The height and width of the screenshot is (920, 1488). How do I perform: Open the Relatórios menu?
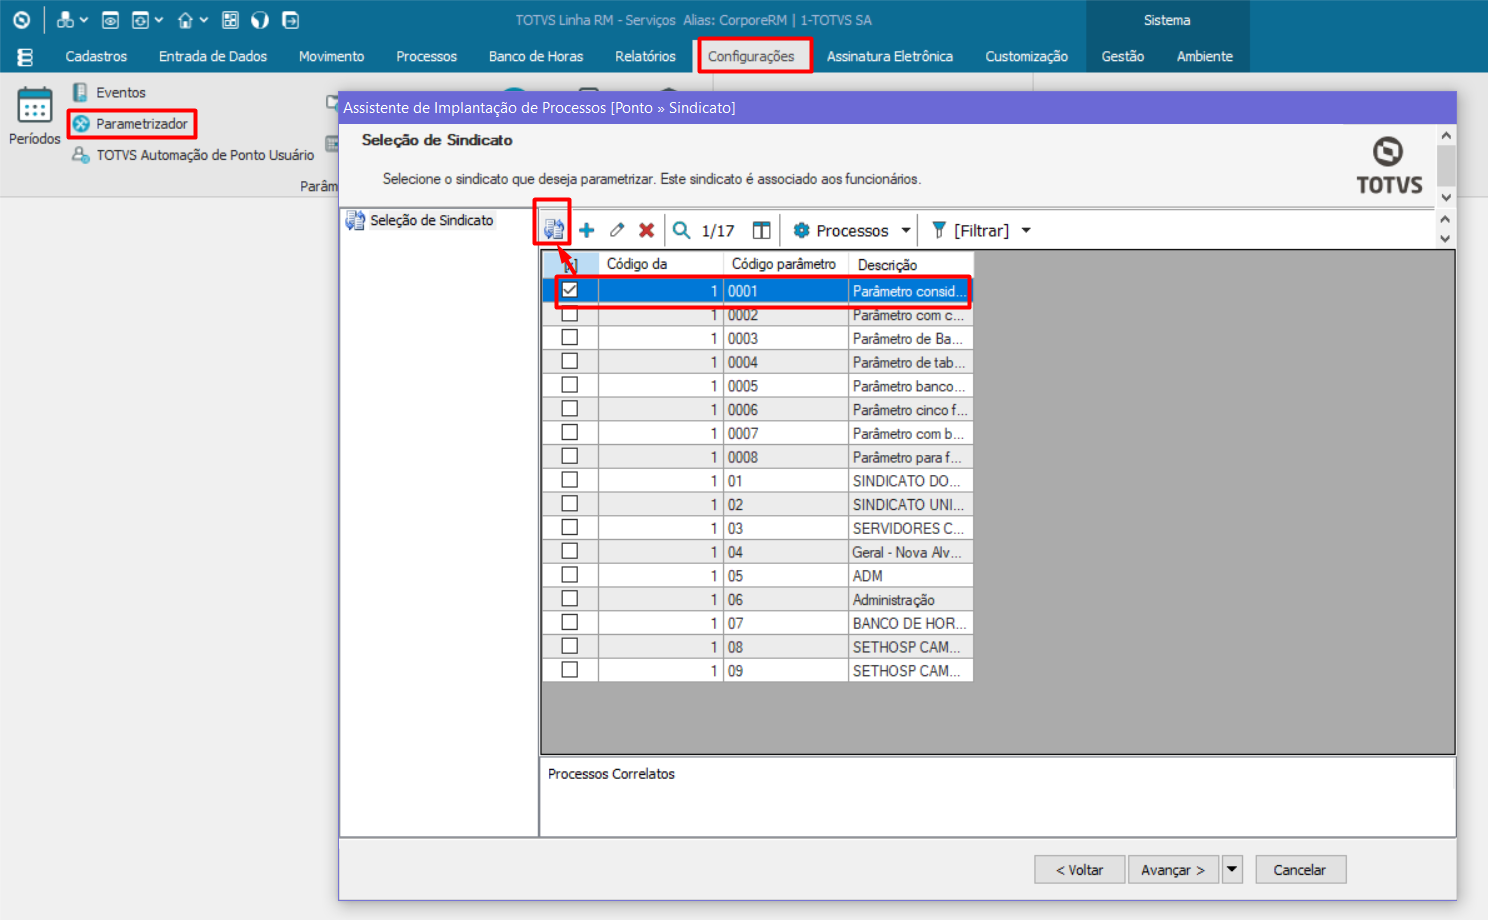(x=646, y=57)
